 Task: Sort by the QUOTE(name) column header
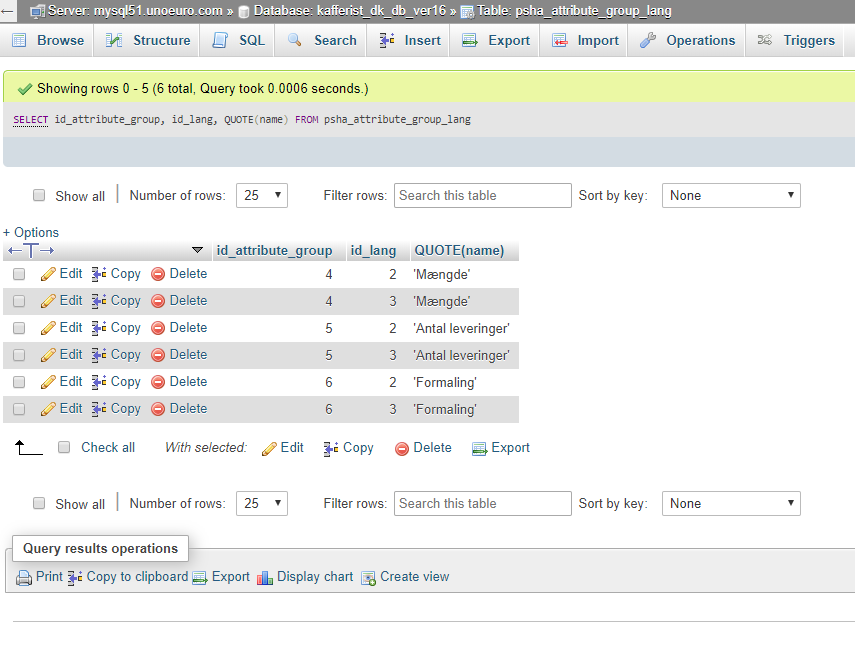[459, 251]
